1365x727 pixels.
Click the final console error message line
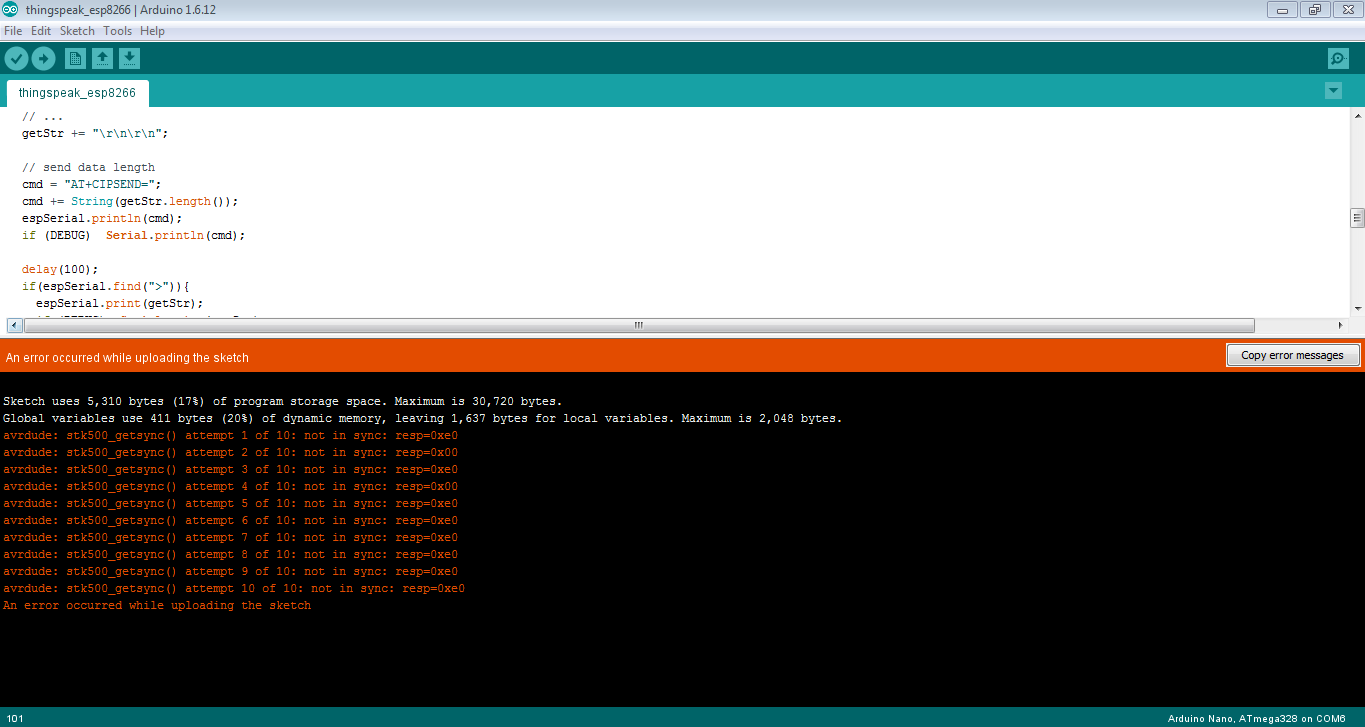[157, 605]
